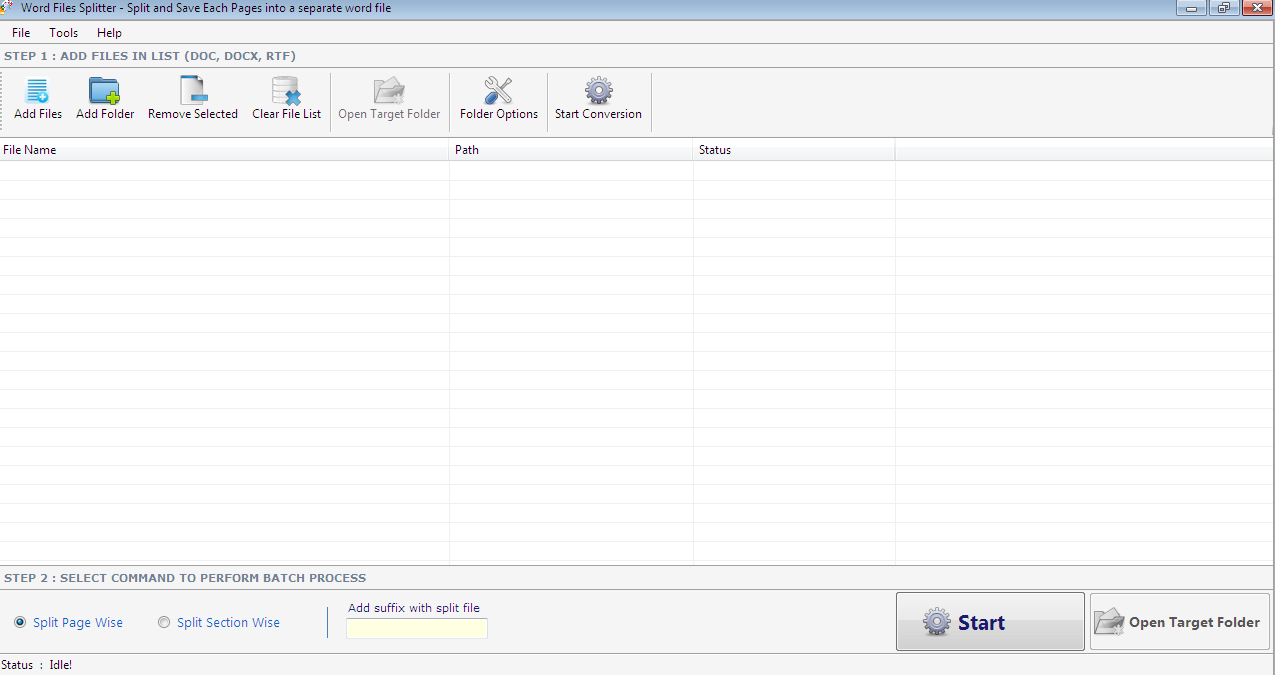1275x675 pixels.
Task: Open the File menu
Action: pos(20,32)
